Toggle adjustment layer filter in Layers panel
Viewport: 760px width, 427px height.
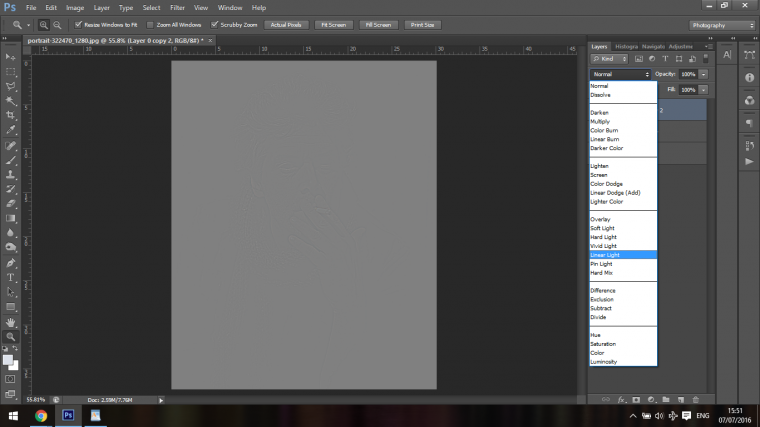652,59
